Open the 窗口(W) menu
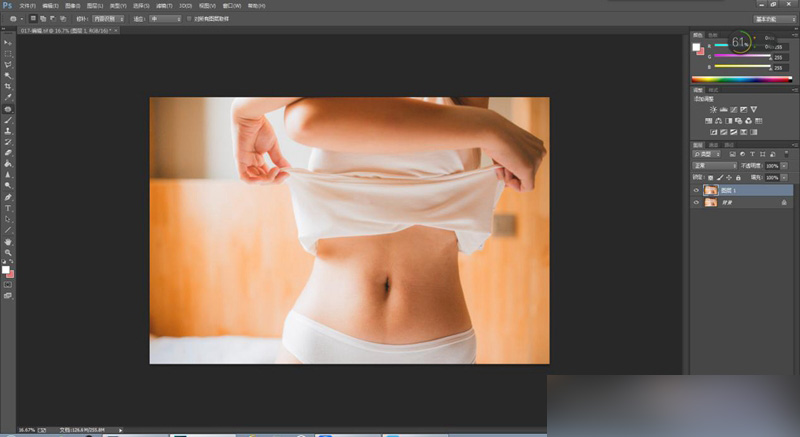Viewport: 800px width, 437px height. [x=232, y=6]
